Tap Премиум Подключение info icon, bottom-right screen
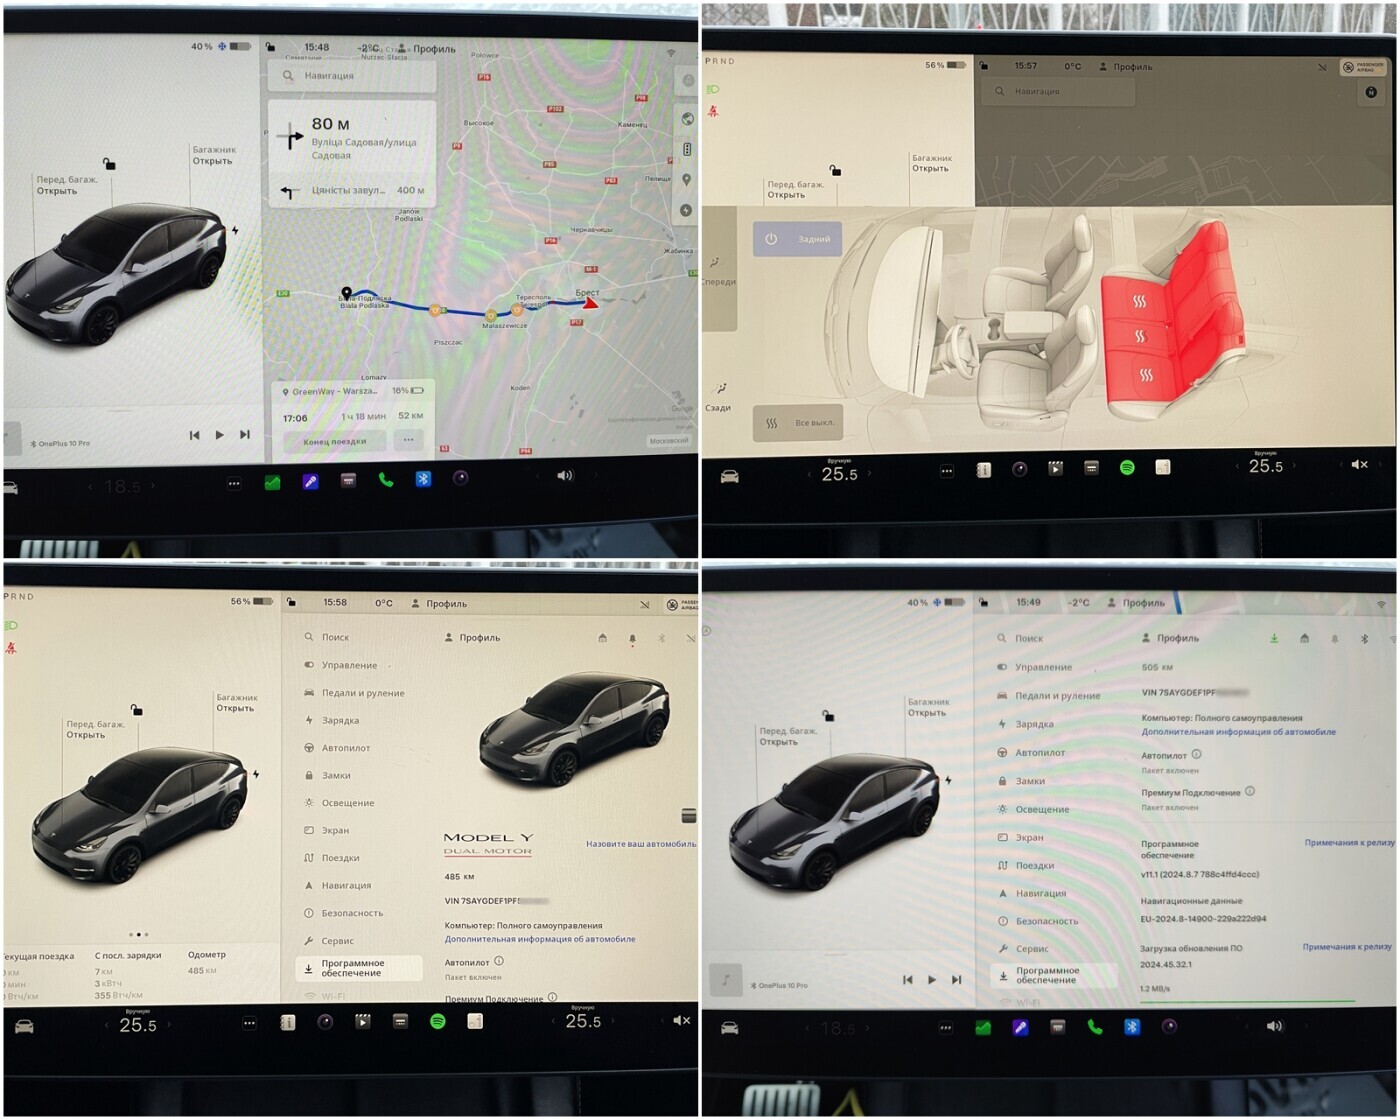Screen dimensions: 1400x1120 tap(1250, 791)
